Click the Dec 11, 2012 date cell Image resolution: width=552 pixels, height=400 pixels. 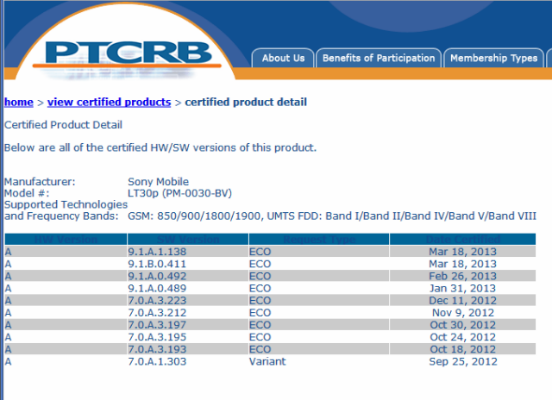click(x=463, y=300)
